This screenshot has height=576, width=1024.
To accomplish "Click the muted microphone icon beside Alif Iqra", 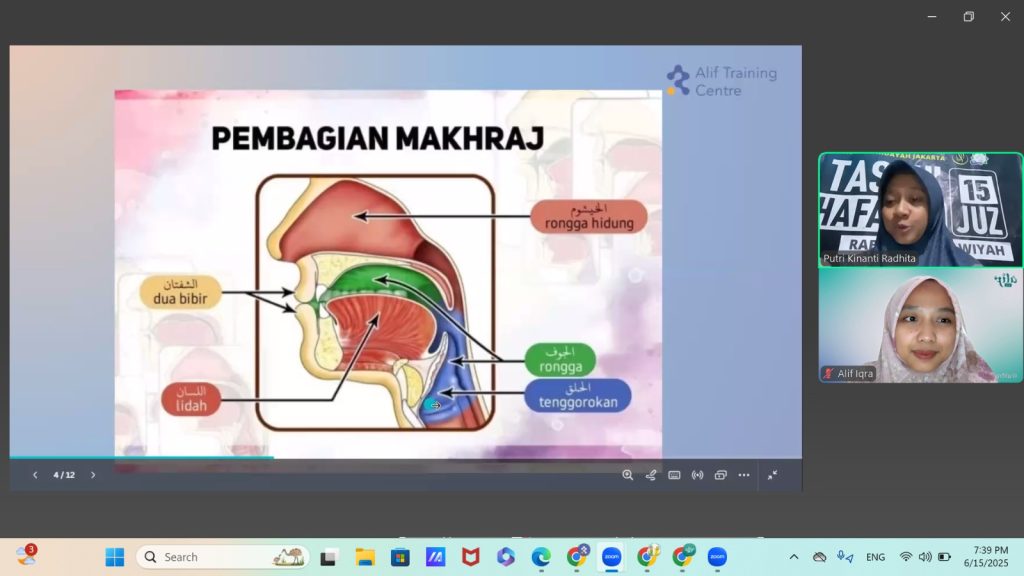I will [829, 374].
